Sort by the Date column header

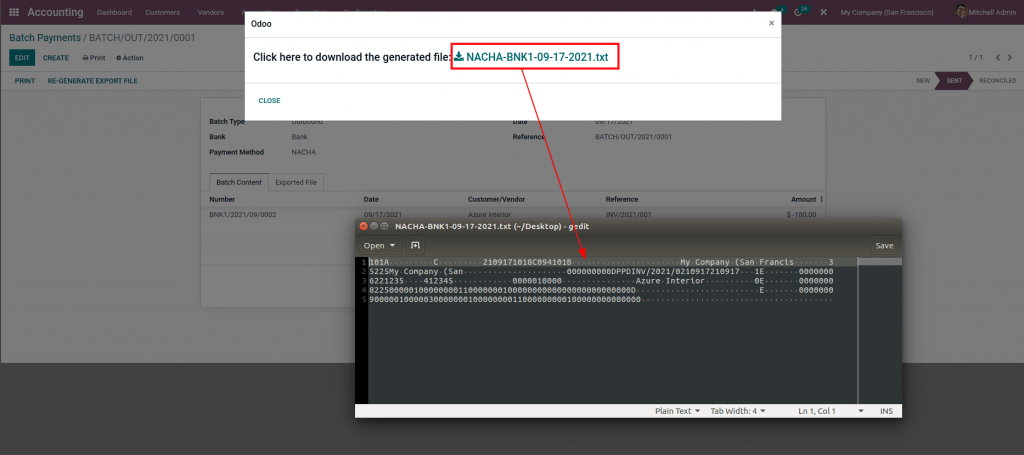371,199
